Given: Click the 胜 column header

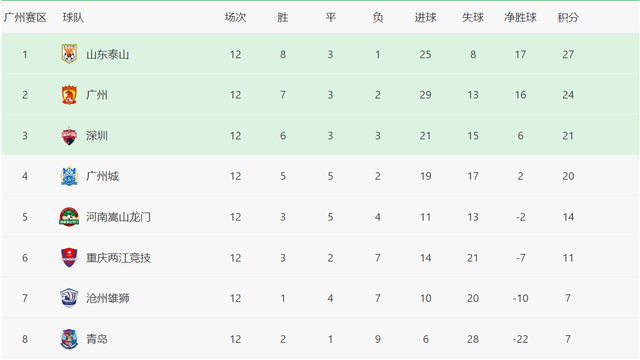Looking at the screenshot, I should tap(282, 18).
